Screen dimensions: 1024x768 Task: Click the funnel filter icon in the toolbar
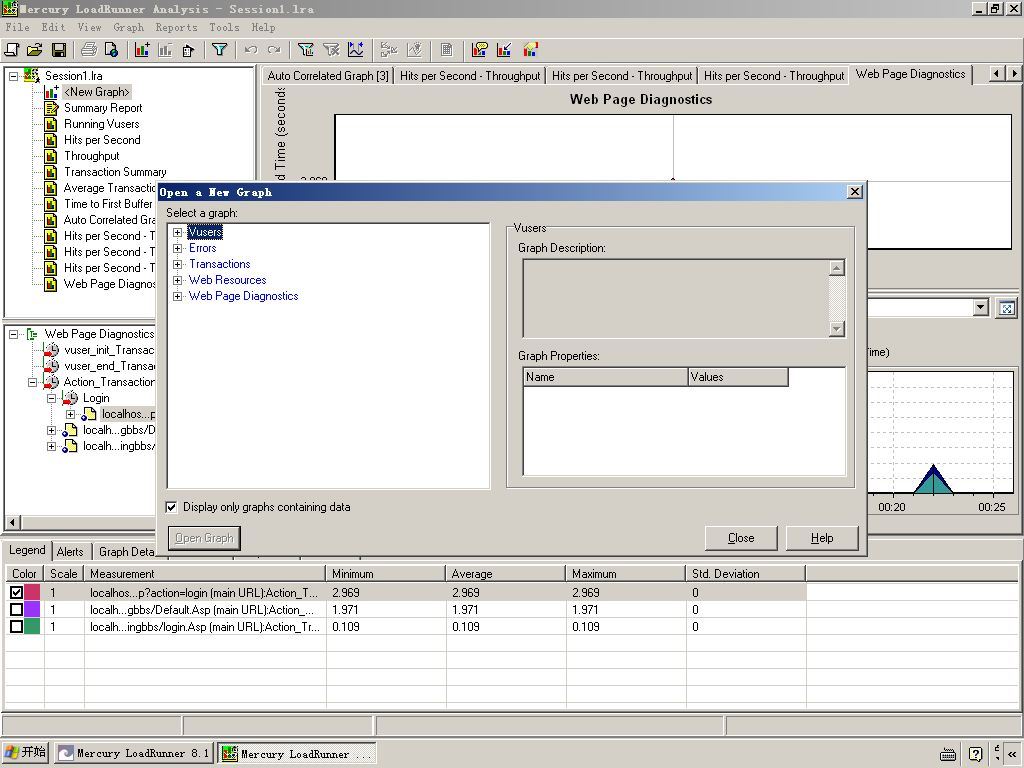(220, 50)
